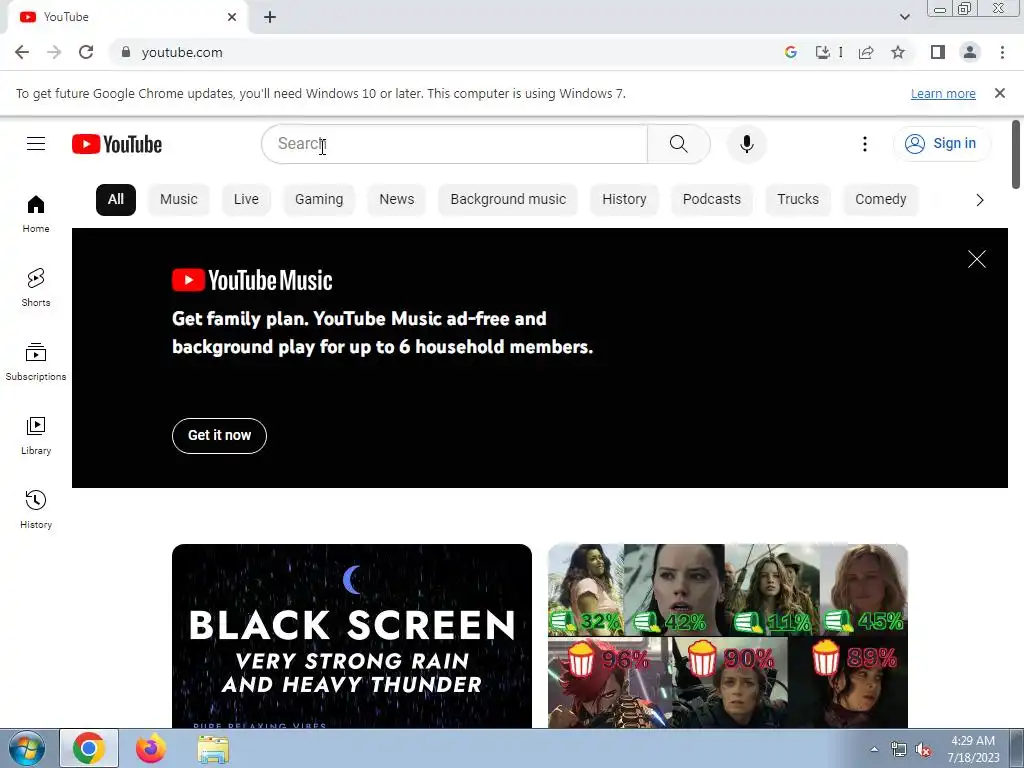Image resolution: width=1024 pixels, height=768 pixels.
Task: Open the Windows Start menu
Action: point(26,748)
